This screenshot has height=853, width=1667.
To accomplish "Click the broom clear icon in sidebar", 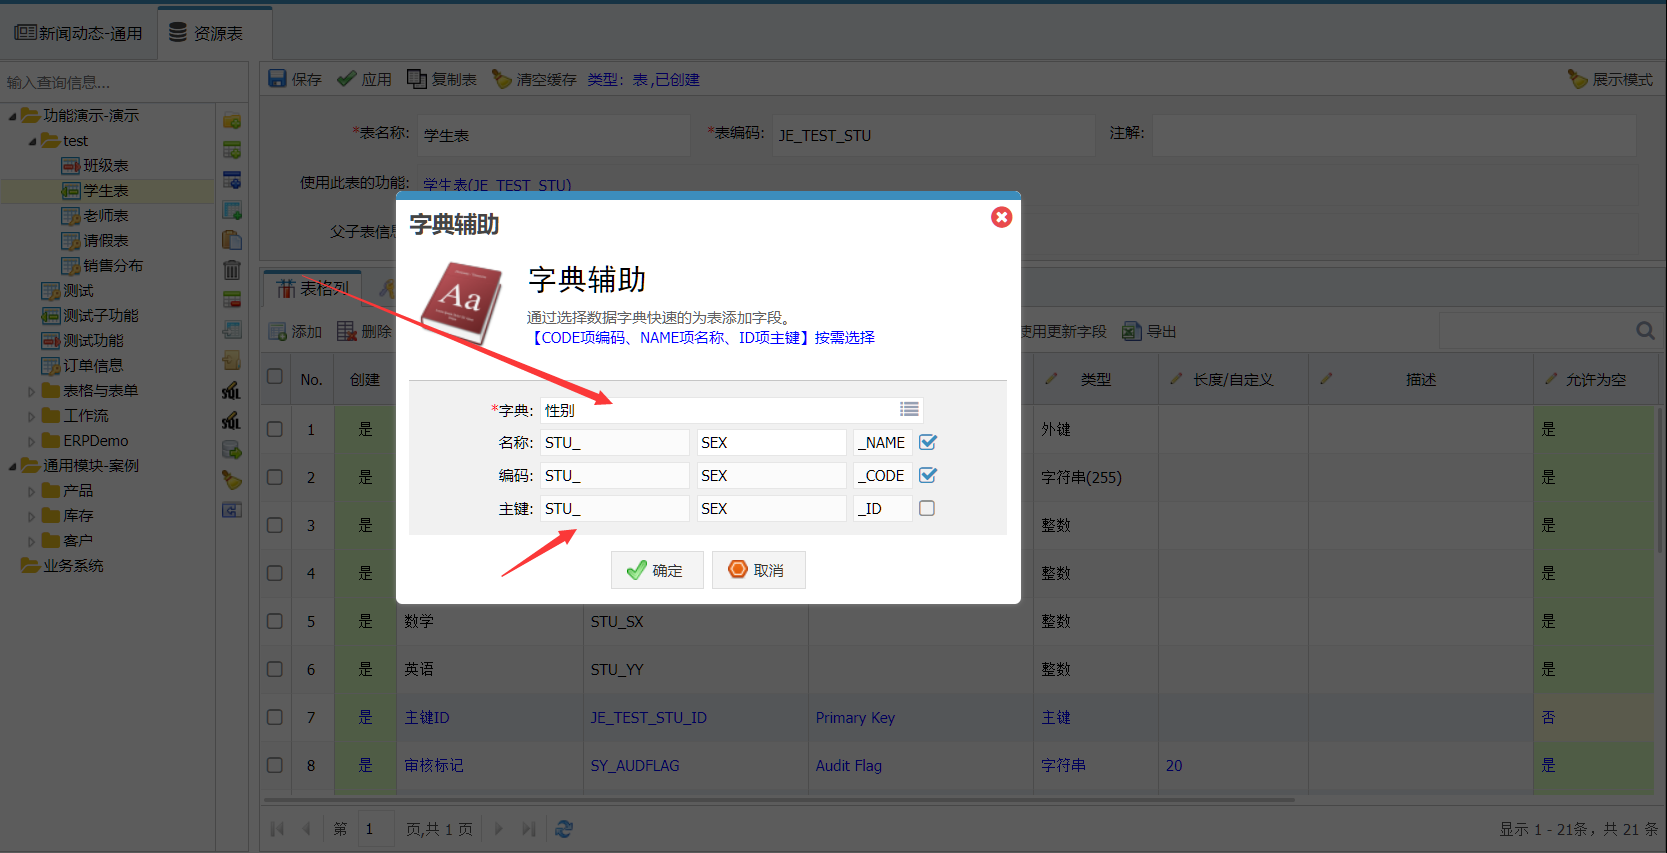I will (x=232, y=480).
